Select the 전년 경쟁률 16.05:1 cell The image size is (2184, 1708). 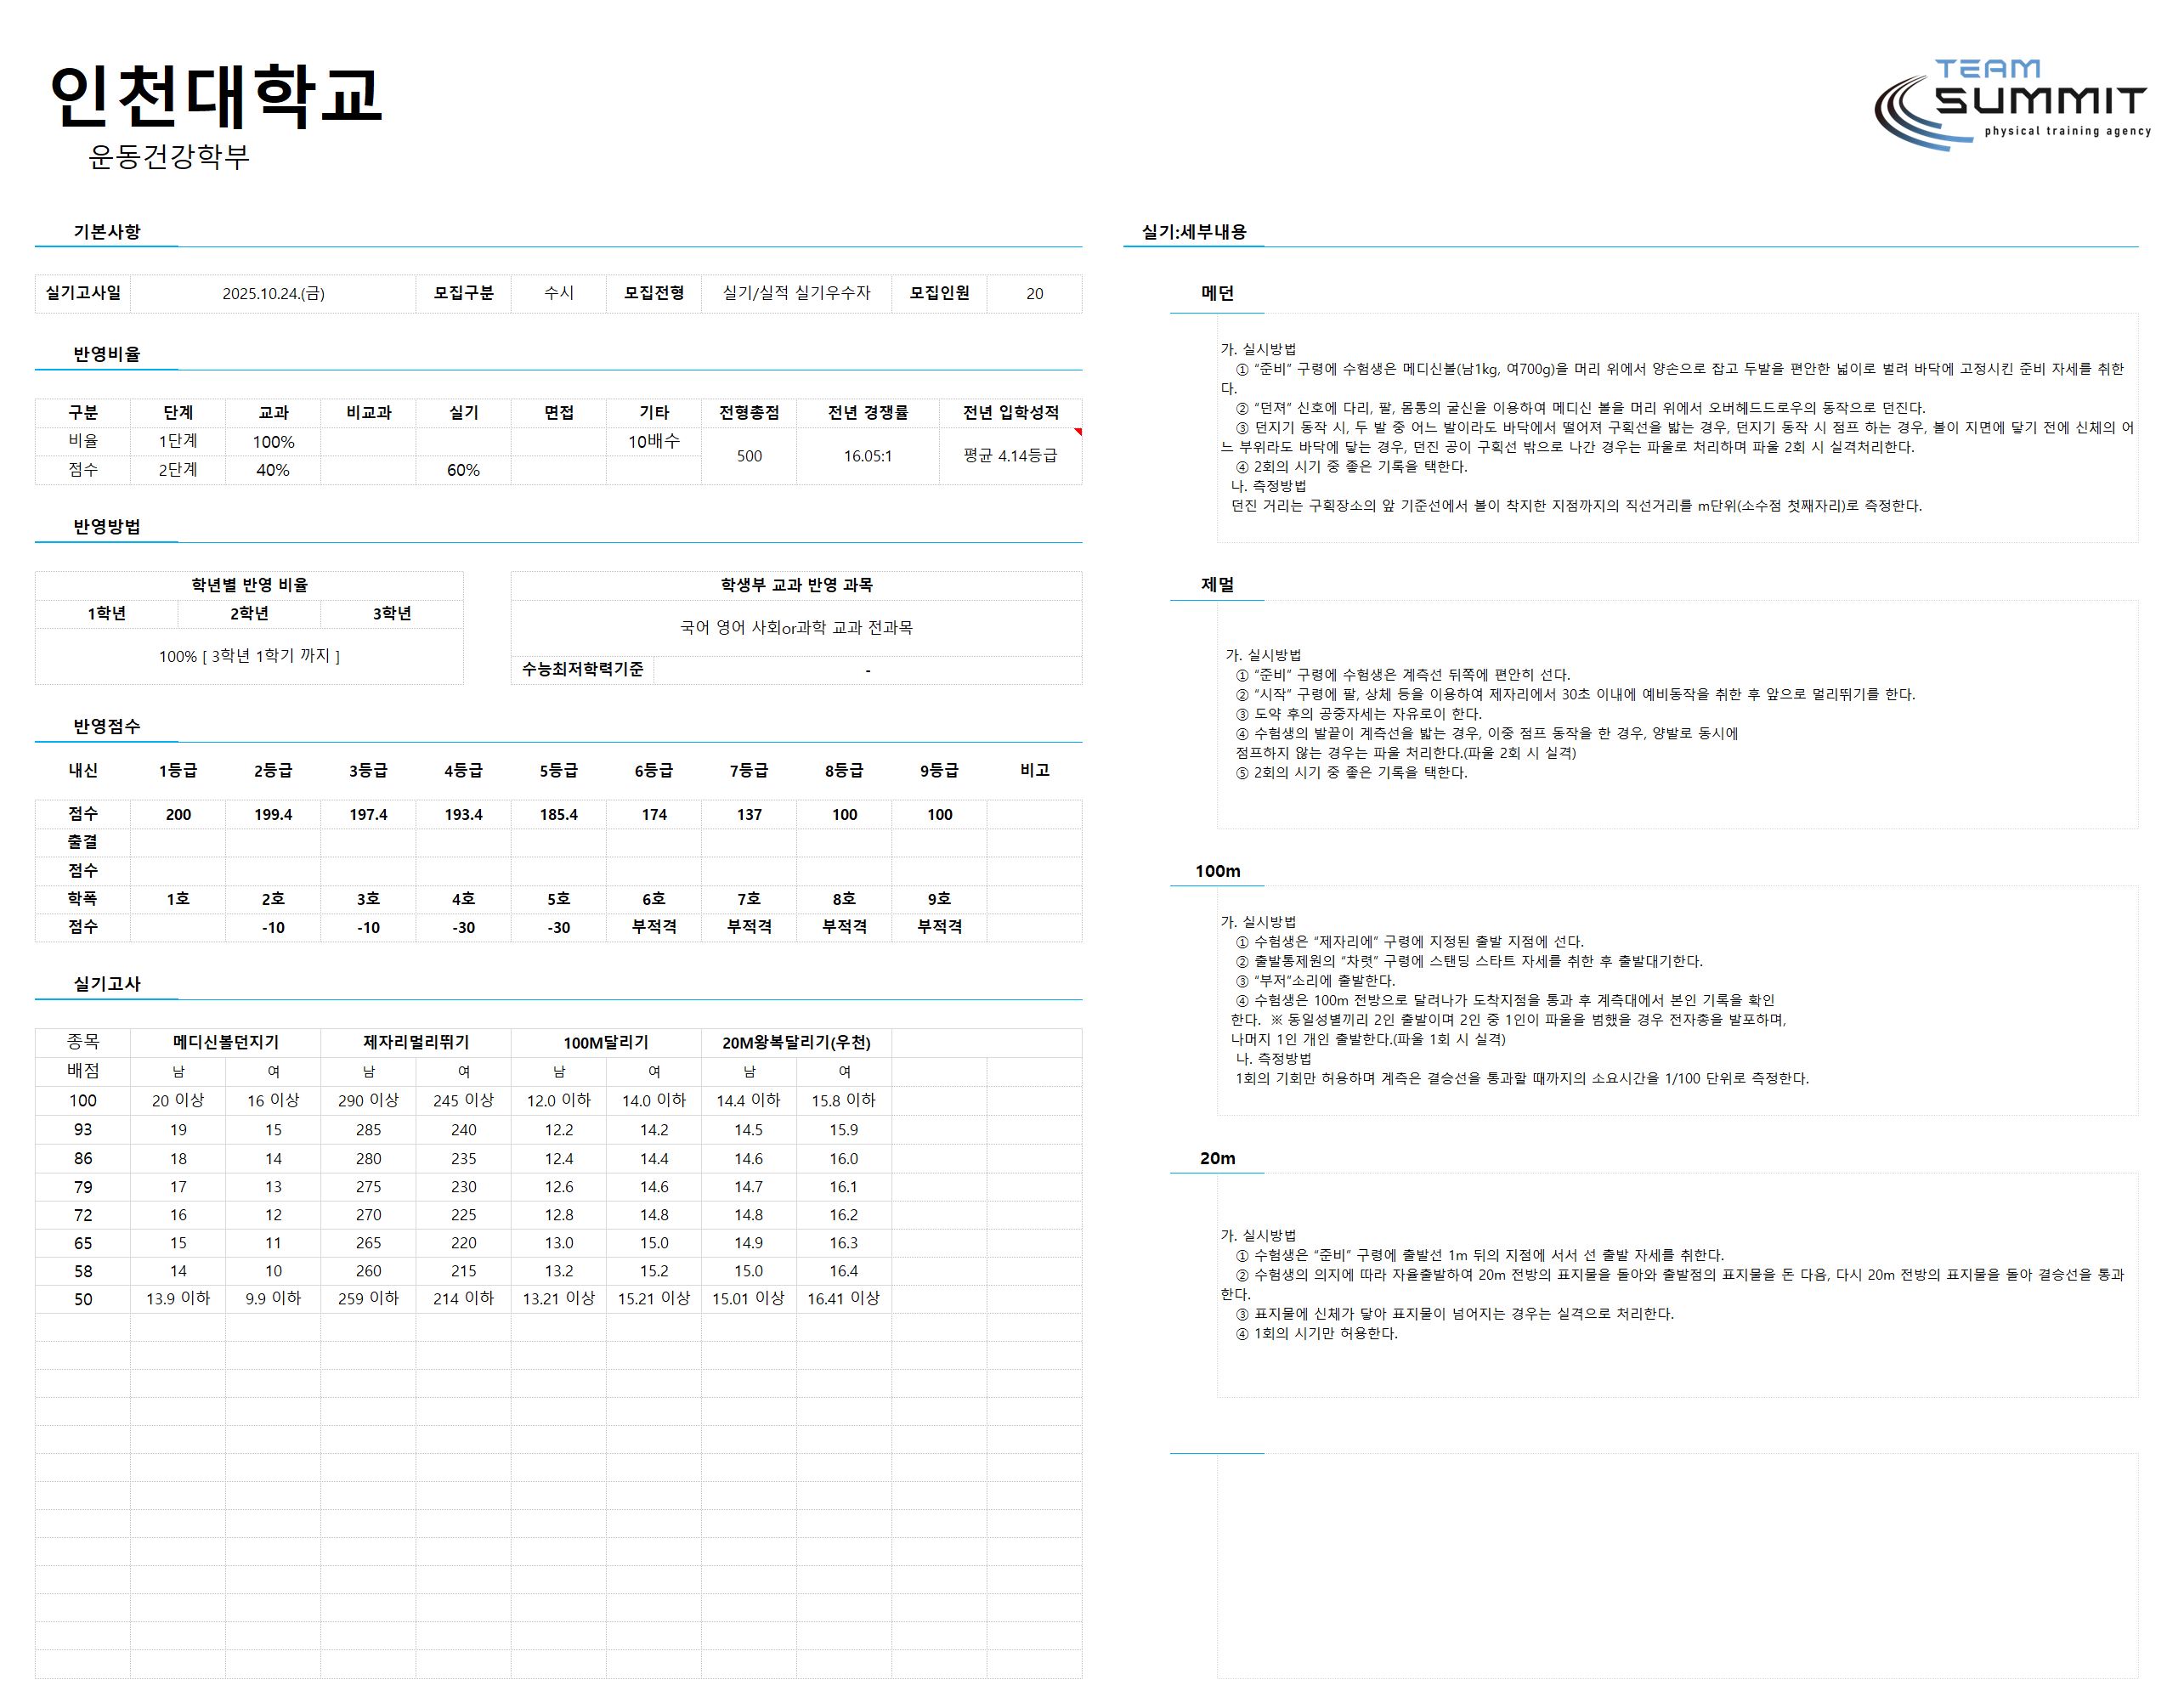[x=867, y=456]
